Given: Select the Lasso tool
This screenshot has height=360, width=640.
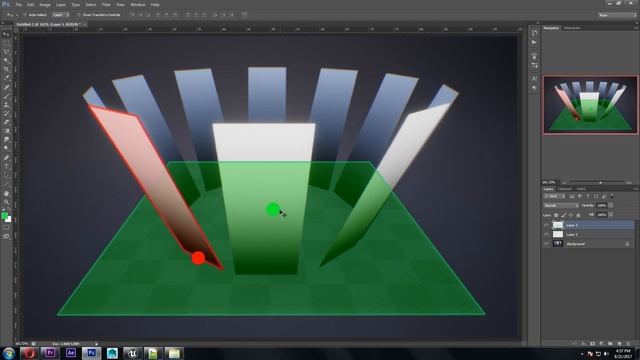Looking at the screenshot, I should (x=6, y=52).
